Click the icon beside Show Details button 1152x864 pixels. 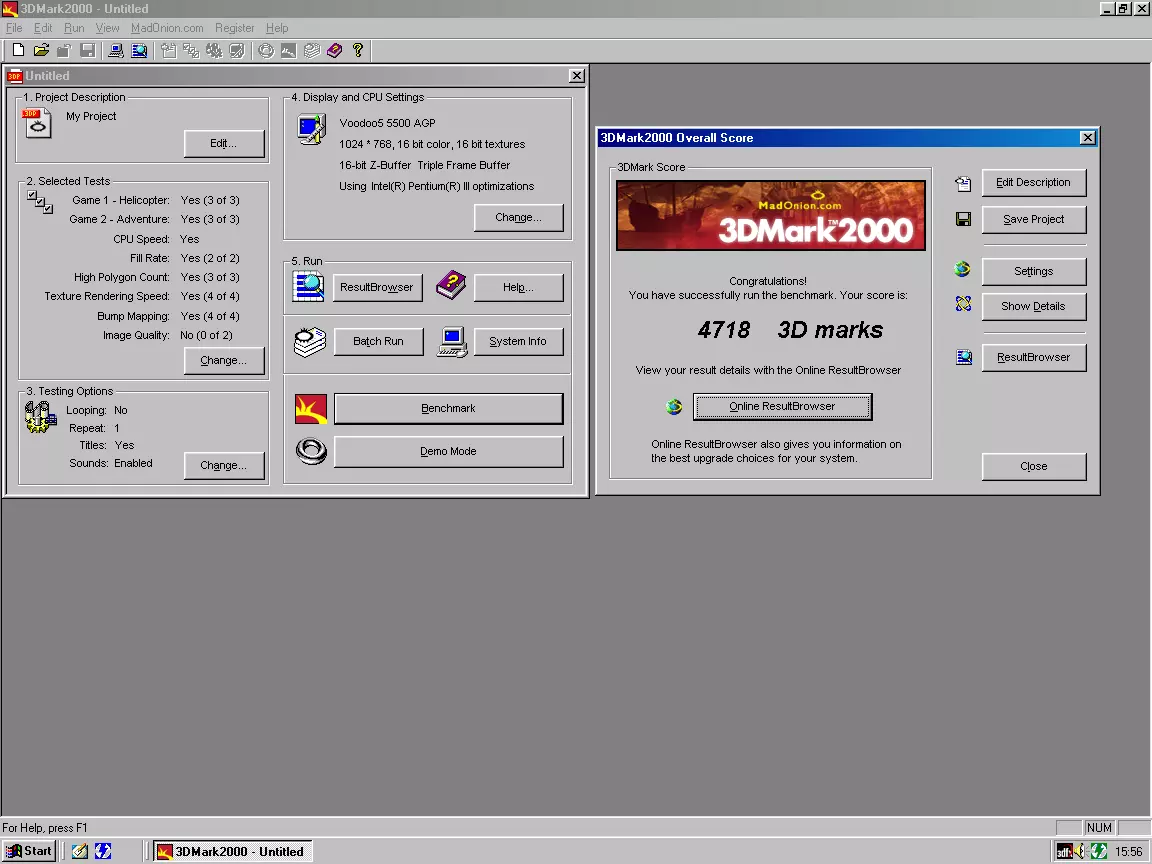point(963,303)
